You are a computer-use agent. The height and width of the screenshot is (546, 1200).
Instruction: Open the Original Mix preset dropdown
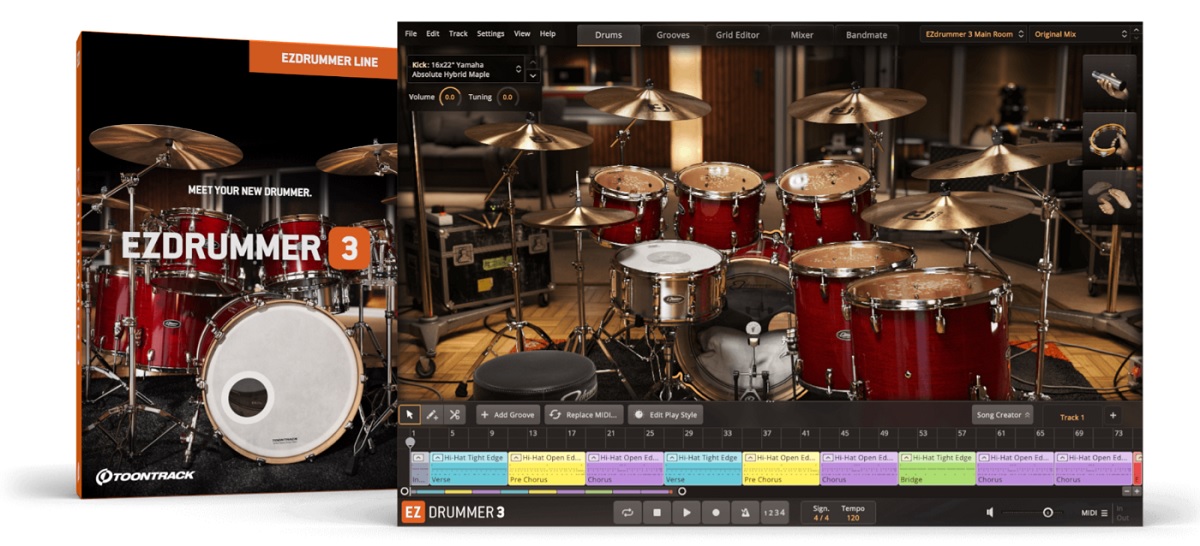[1082, 34]
